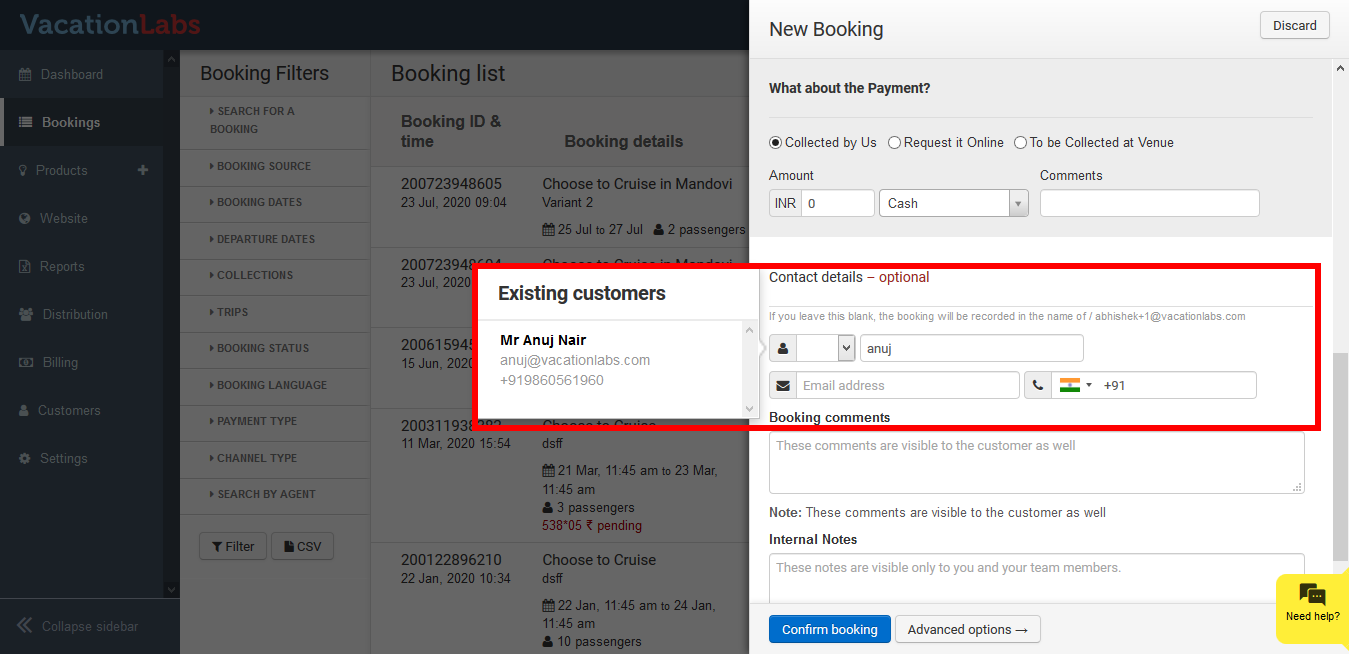Click the Distribution users icon
Viewport: 1349px width, 654px height.
26,315
